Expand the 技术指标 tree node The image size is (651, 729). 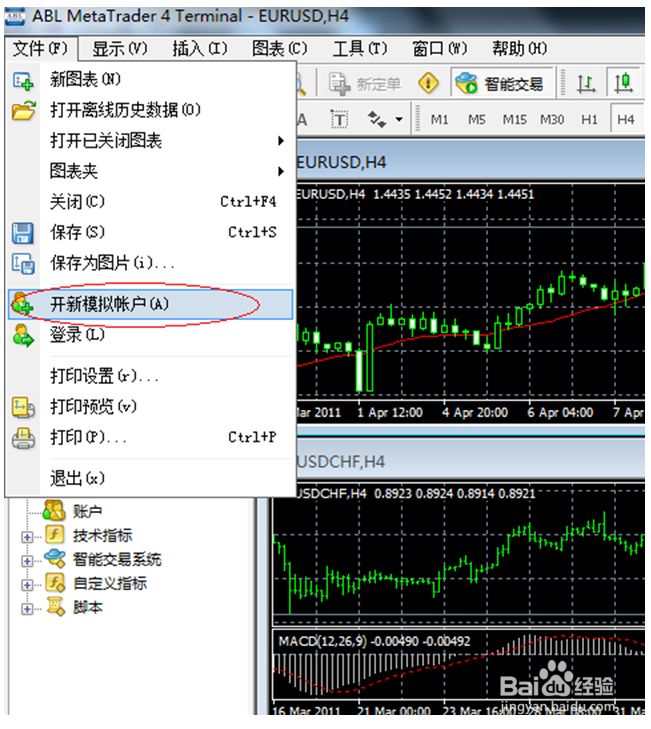27,537
